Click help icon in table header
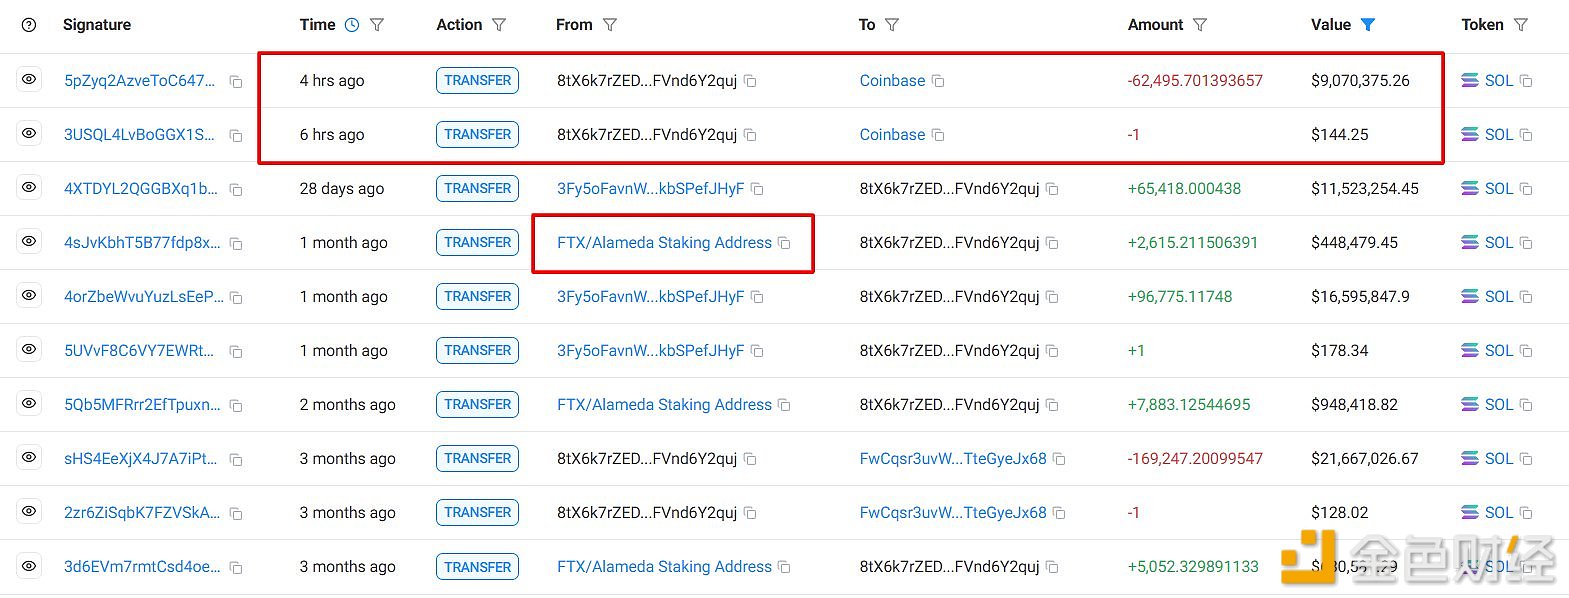The height and width of the screenshot is (598, 1569). click(29, 25)
